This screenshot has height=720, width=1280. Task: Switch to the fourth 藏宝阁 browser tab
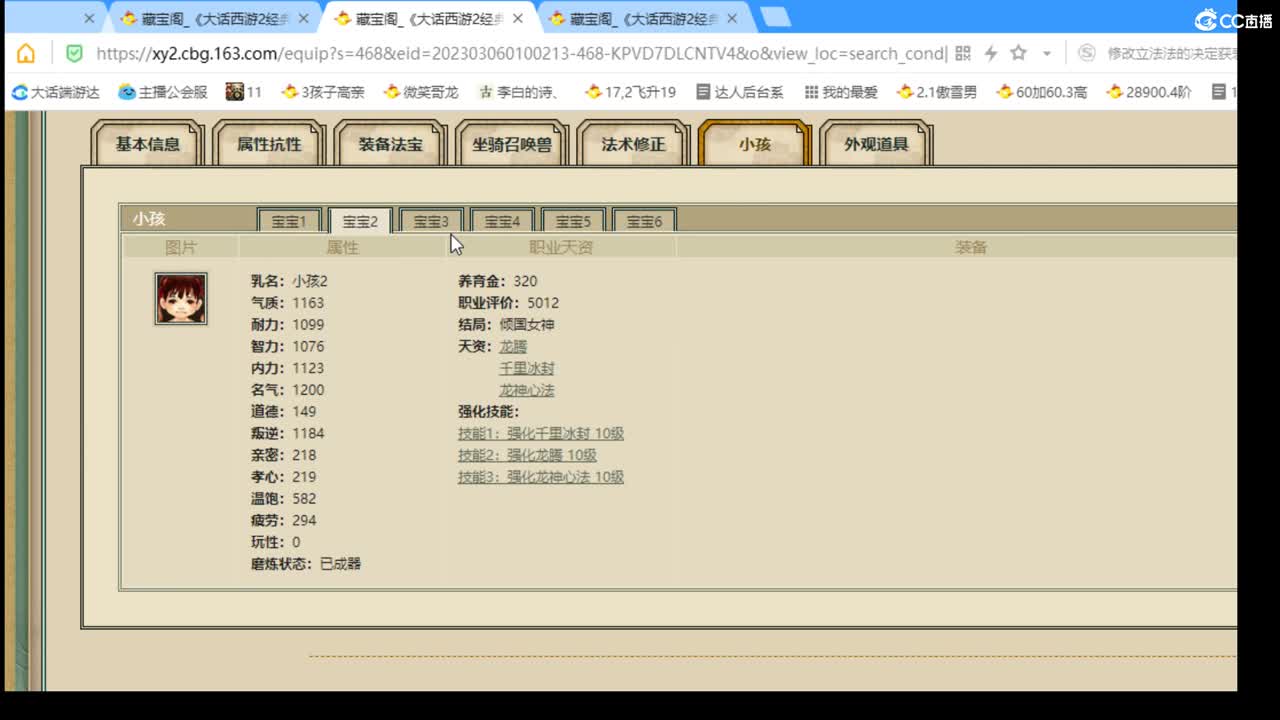click(x=645, y=18)
